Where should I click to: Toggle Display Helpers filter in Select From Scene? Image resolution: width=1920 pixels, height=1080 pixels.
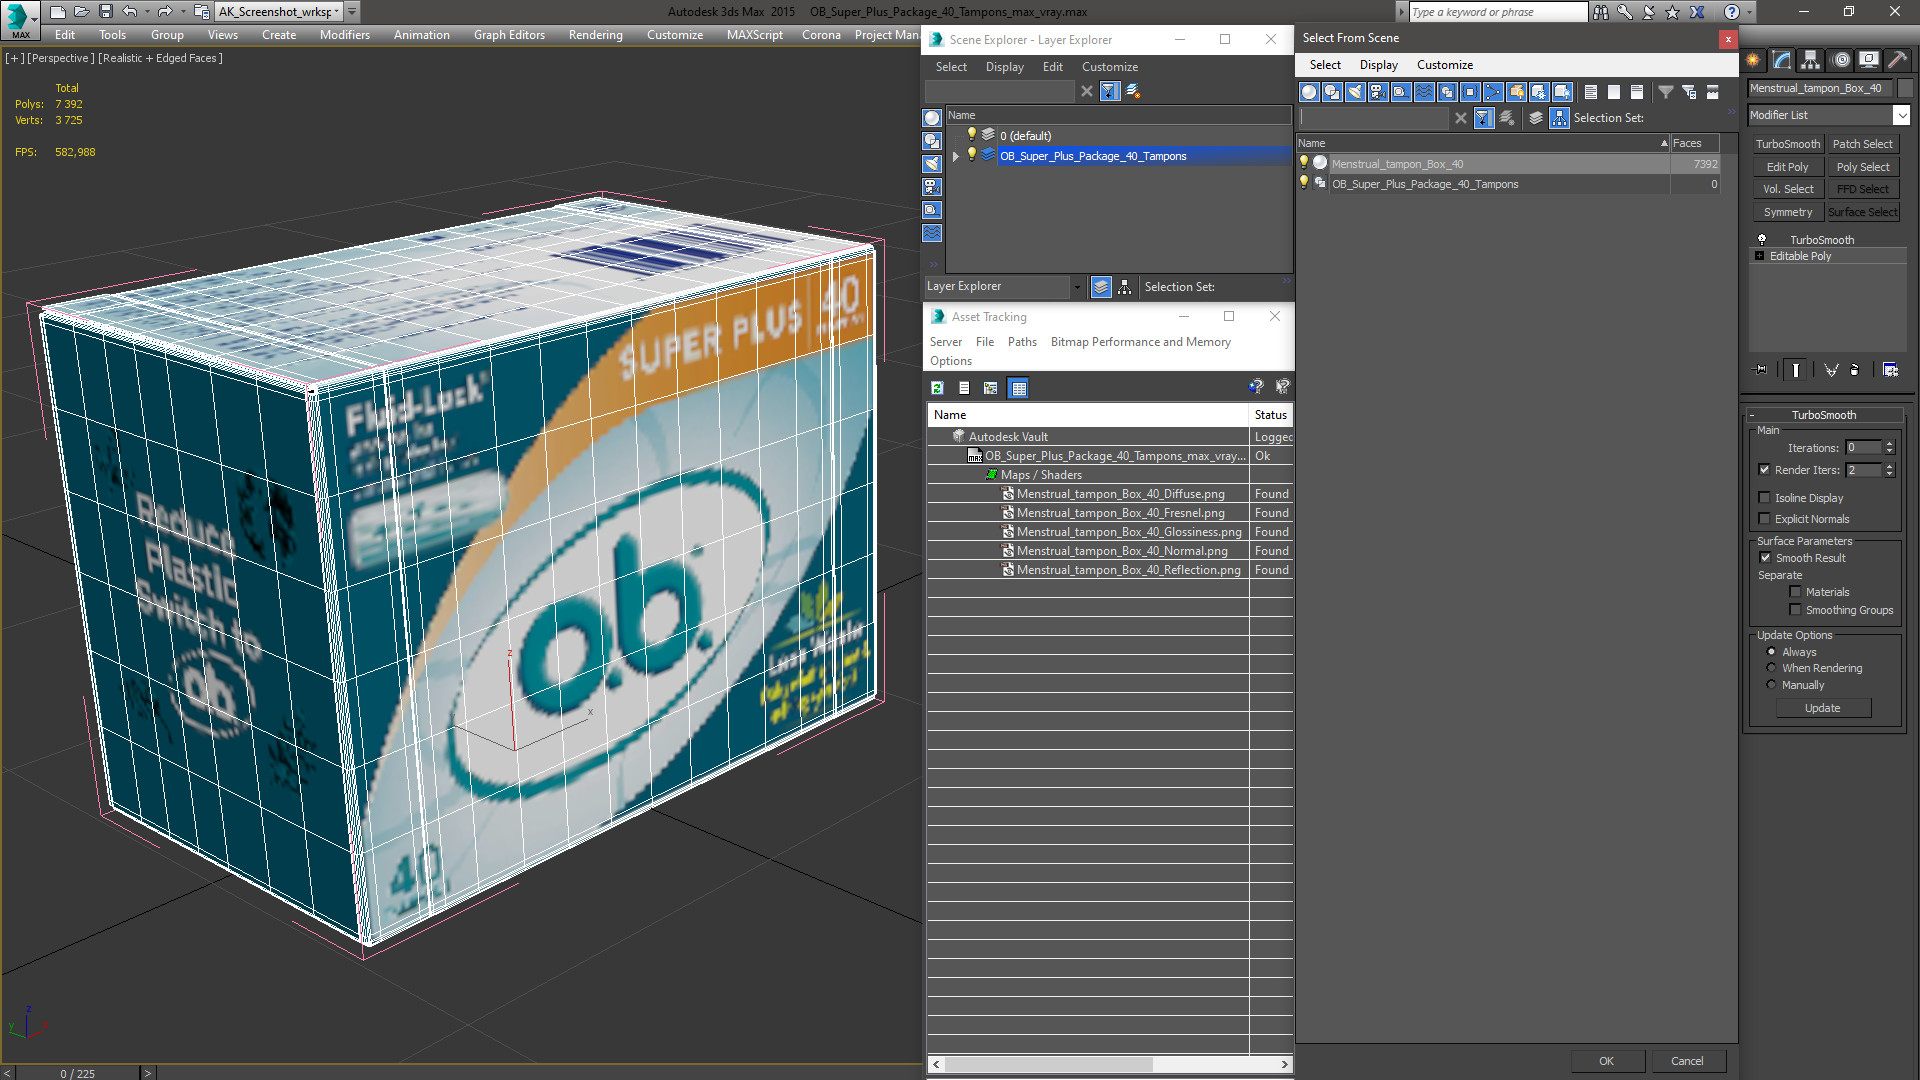1401,92
